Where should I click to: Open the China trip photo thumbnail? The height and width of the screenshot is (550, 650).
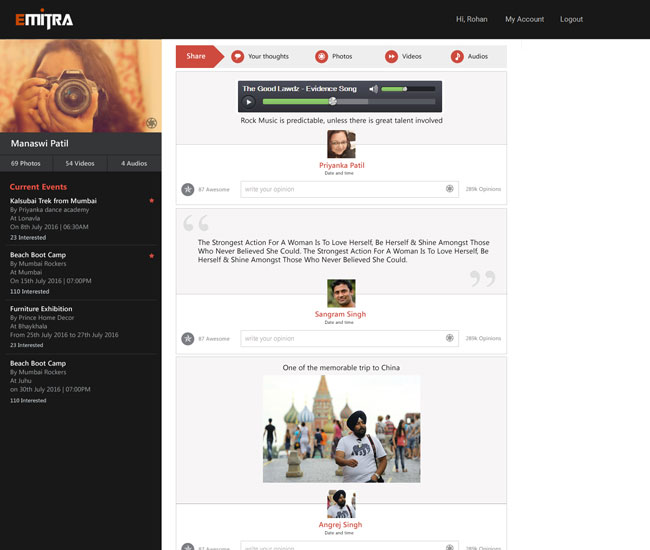point(341,429)
